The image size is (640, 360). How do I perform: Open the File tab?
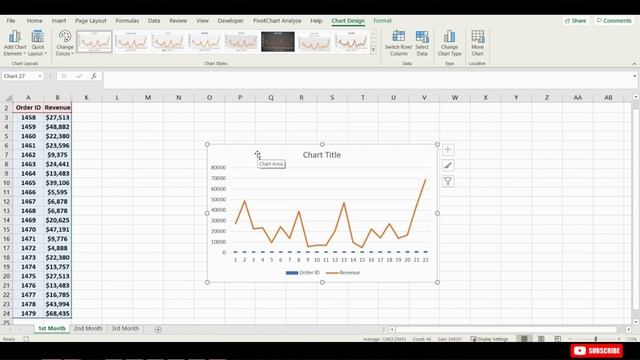pos(11,20)
